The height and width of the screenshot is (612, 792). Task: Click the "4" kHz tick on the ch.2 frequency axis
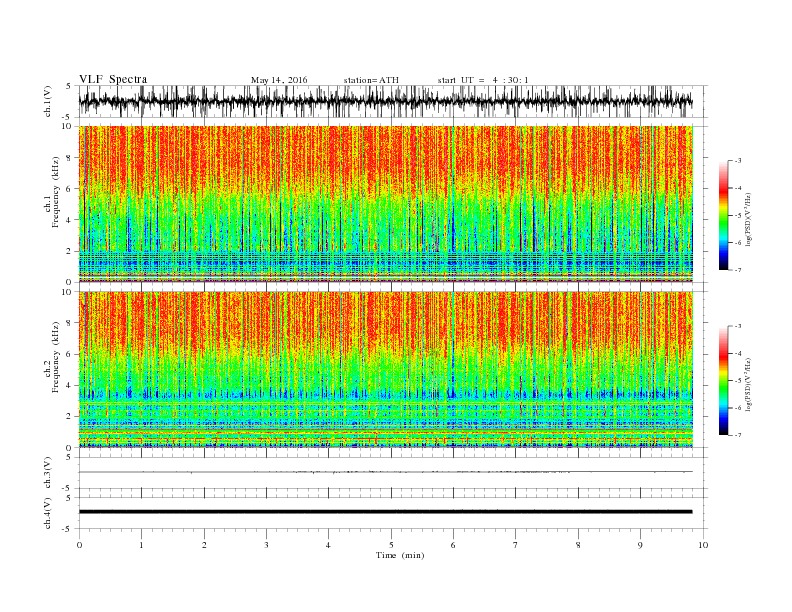pyautogui.click(x=70, y=386)
